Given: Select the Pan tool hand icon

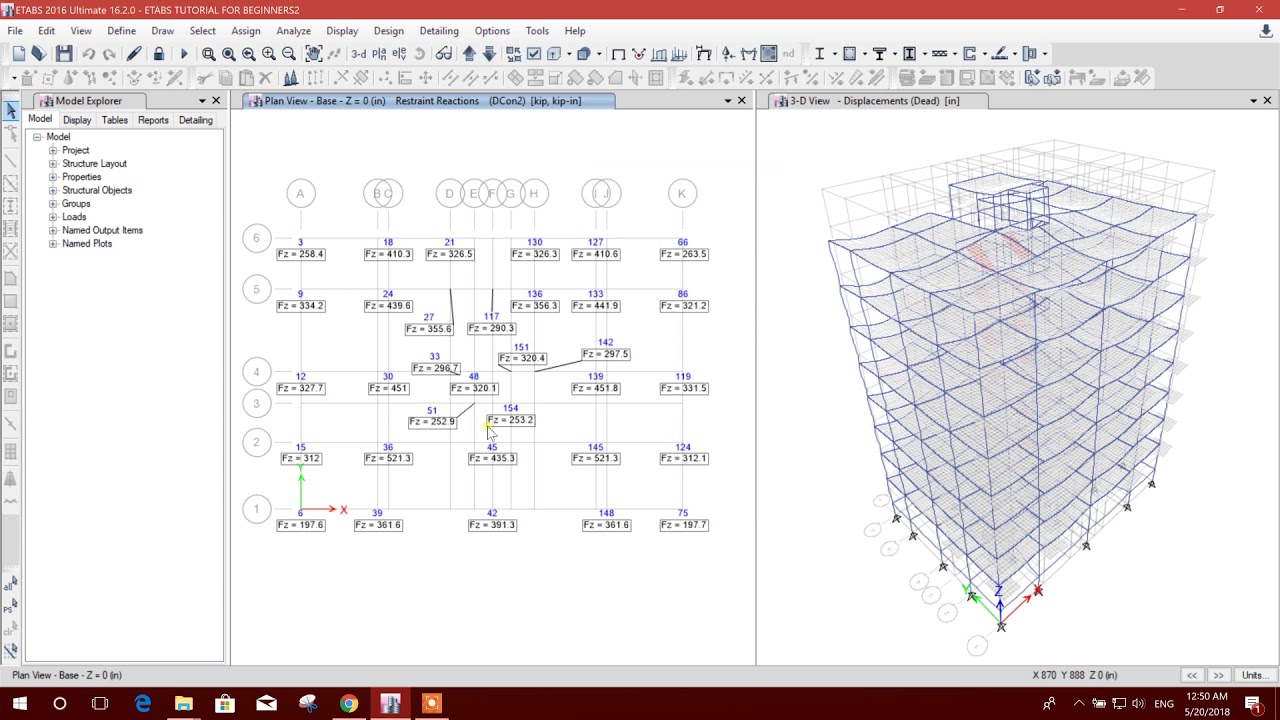Looking at the screenshot, I should 314,53.
